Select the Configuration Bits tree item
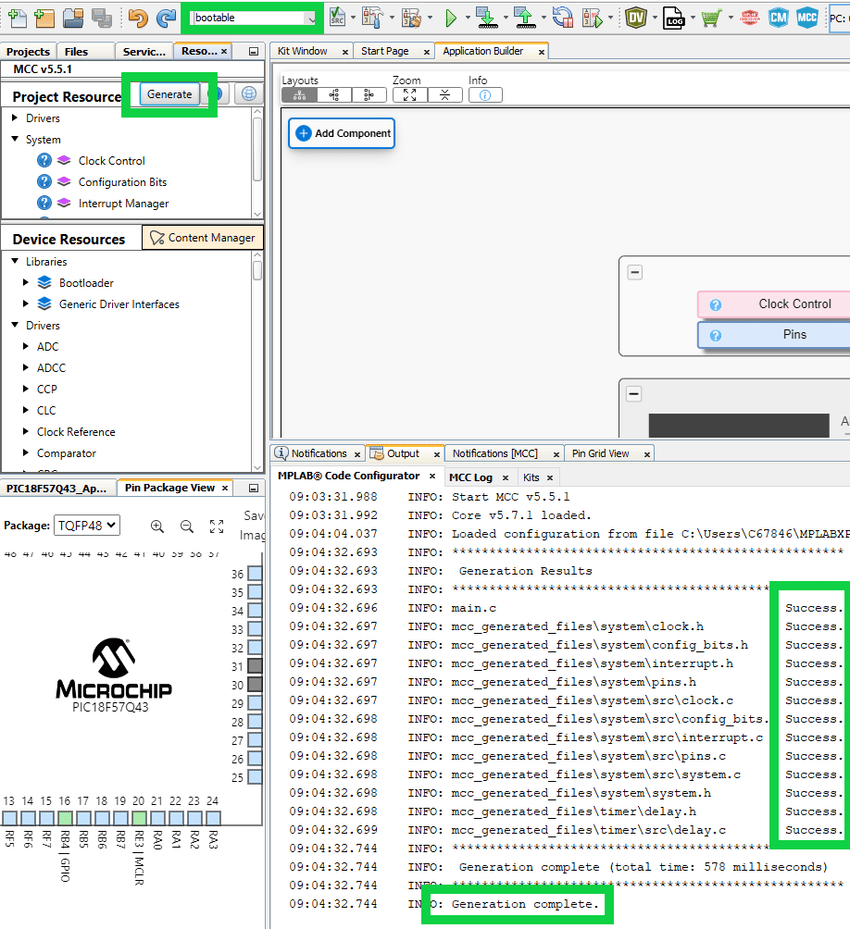This screenshot has width=850, height=929. pyautogui.click(x=122, y=182)
